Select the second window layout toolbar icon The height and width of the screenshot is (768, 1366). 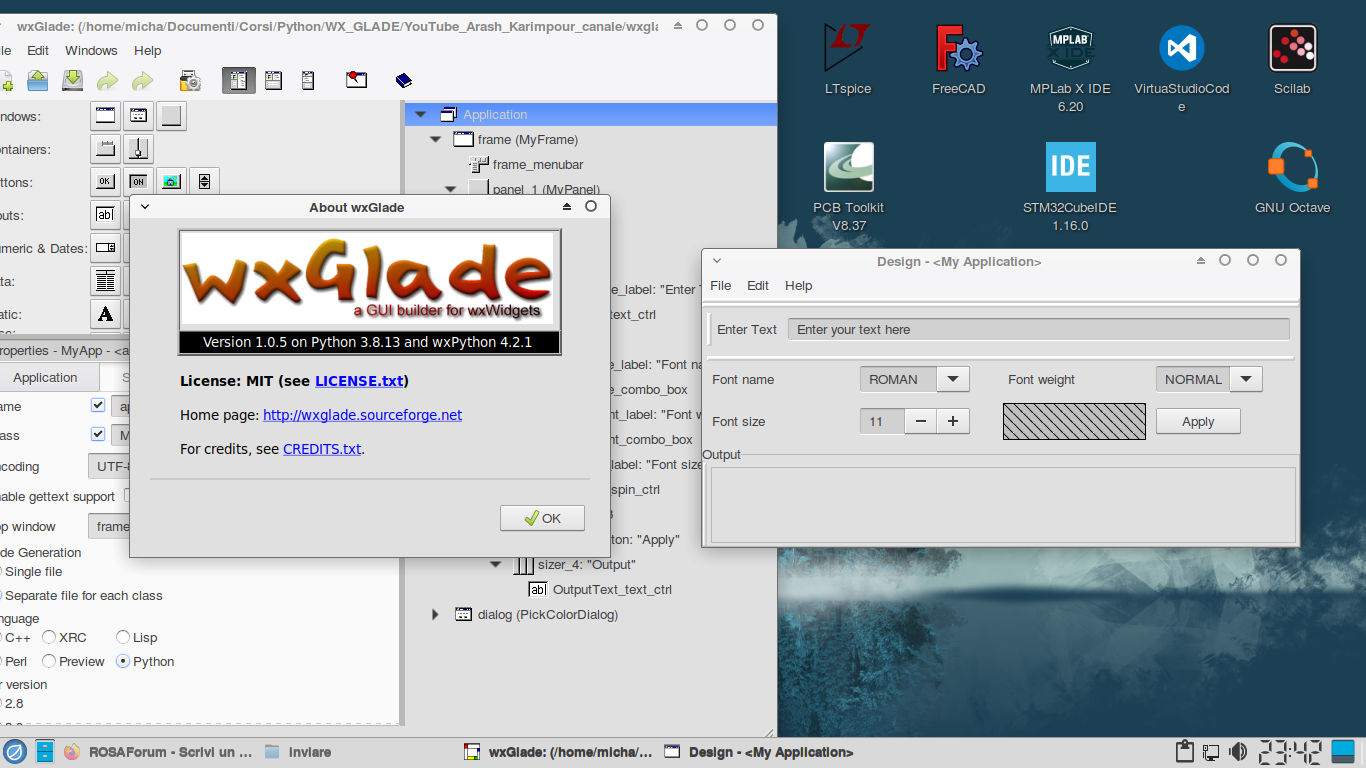click(273, 81)
